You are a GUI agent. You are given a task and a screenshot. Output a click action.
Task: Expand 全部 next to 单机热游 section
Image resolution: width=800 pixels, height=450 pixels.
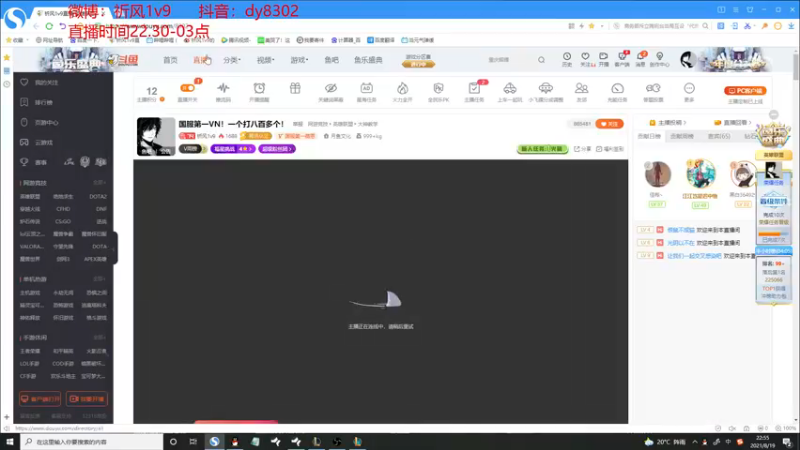click(99, 279)
